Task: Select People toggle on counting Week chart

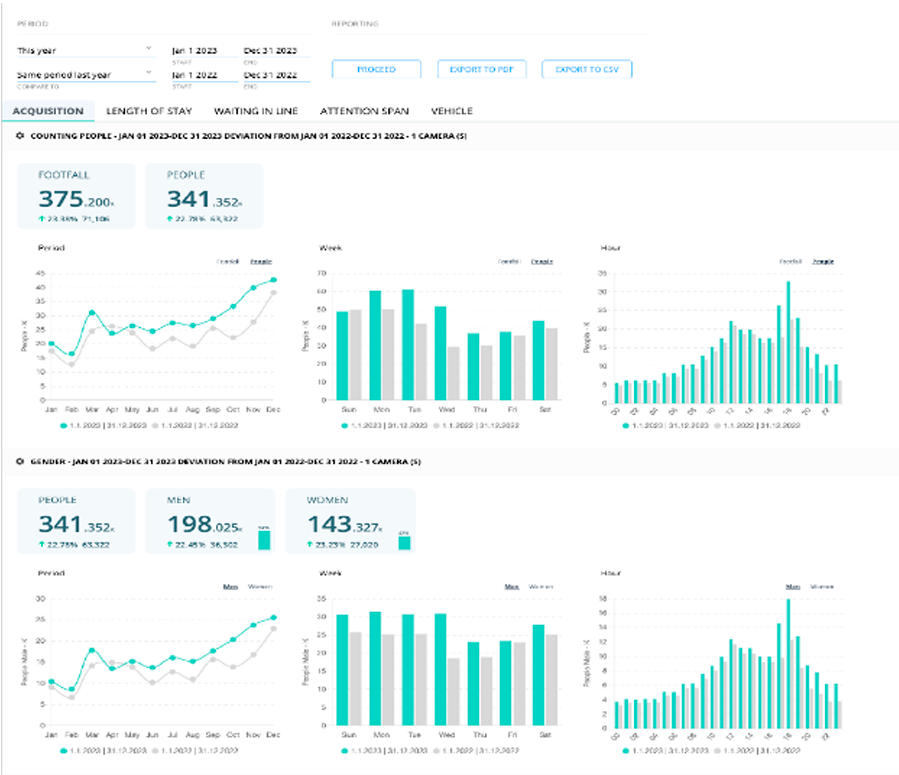Action: [542, 261]
